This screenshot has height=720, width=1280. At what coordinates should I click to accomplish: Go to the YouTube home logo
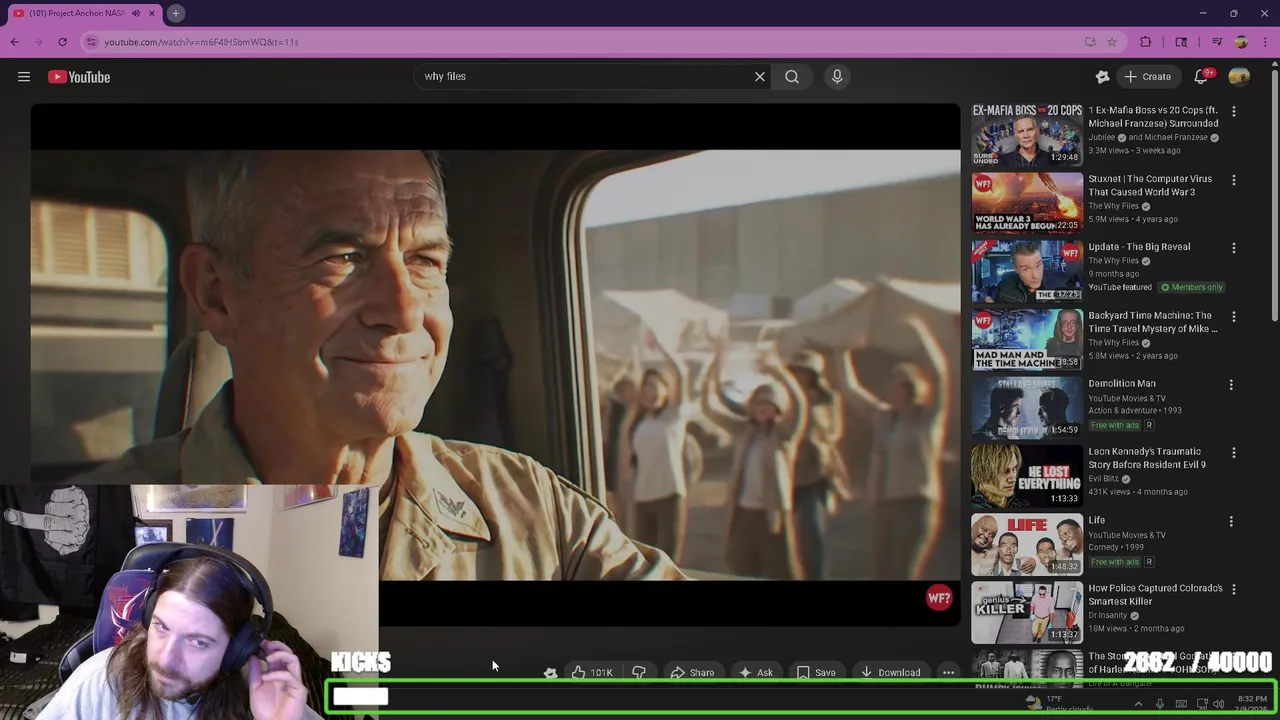tap(79, 77)
